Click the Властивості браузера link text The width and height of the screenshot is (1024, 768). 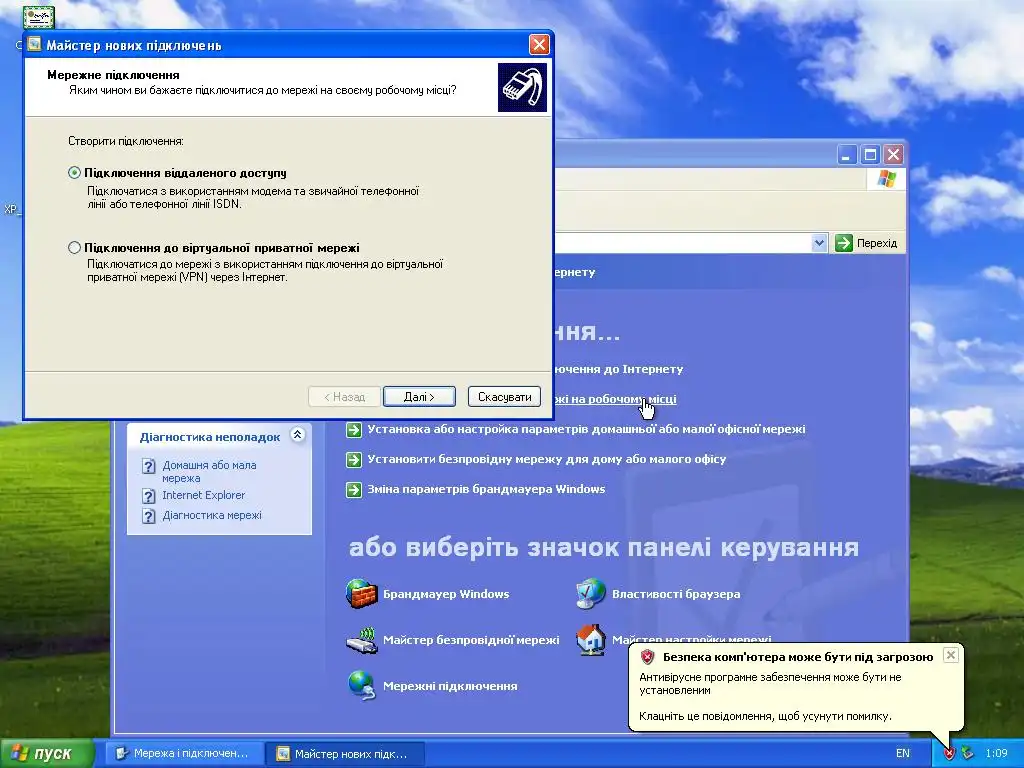click(x=676, y=594)
